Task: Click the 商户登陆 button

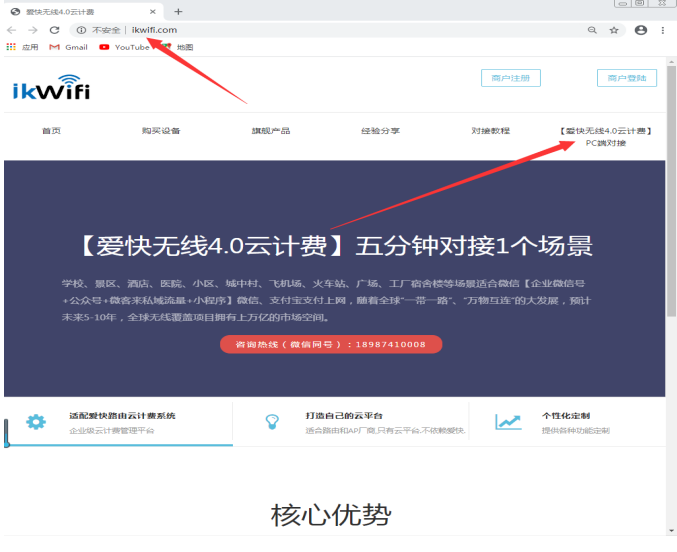Action: (627, 78)
